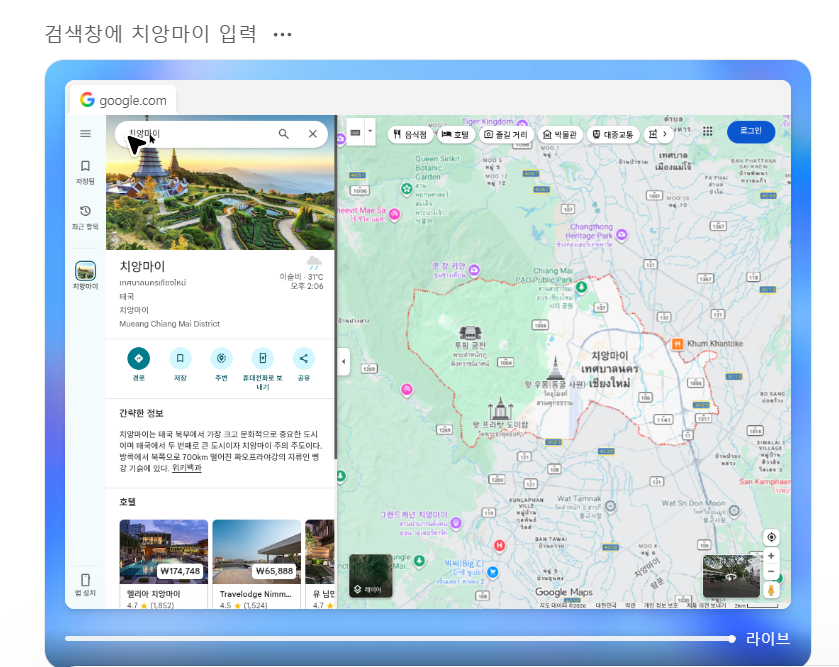839x667 pixels.
Task: Open the Layers (레이어) map tile
Action: [x=371, y=576]
